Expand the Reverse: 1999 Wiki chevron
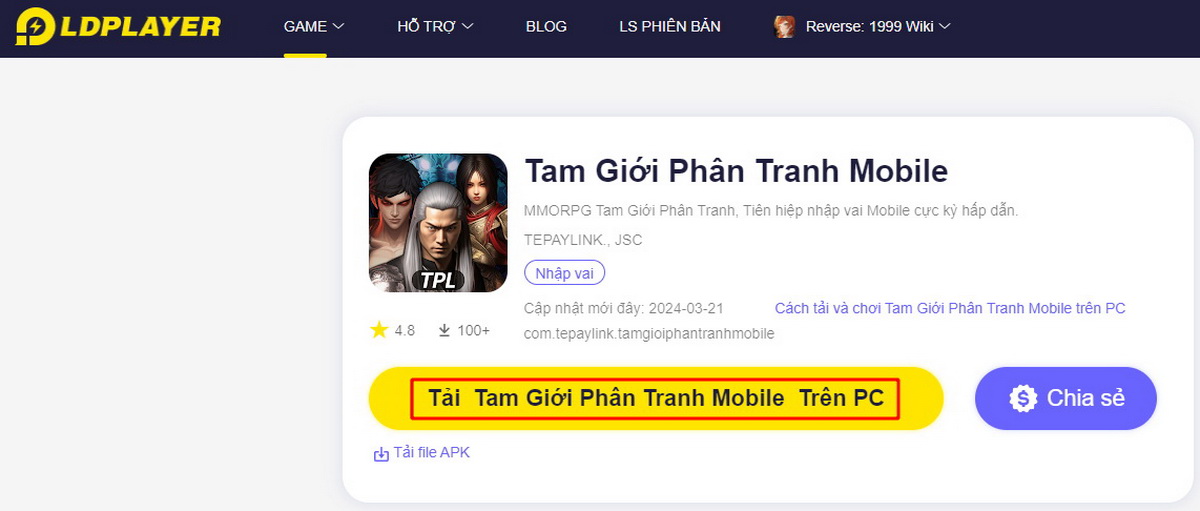Viewport: 1200px width, 511px height. pos(944,27)
